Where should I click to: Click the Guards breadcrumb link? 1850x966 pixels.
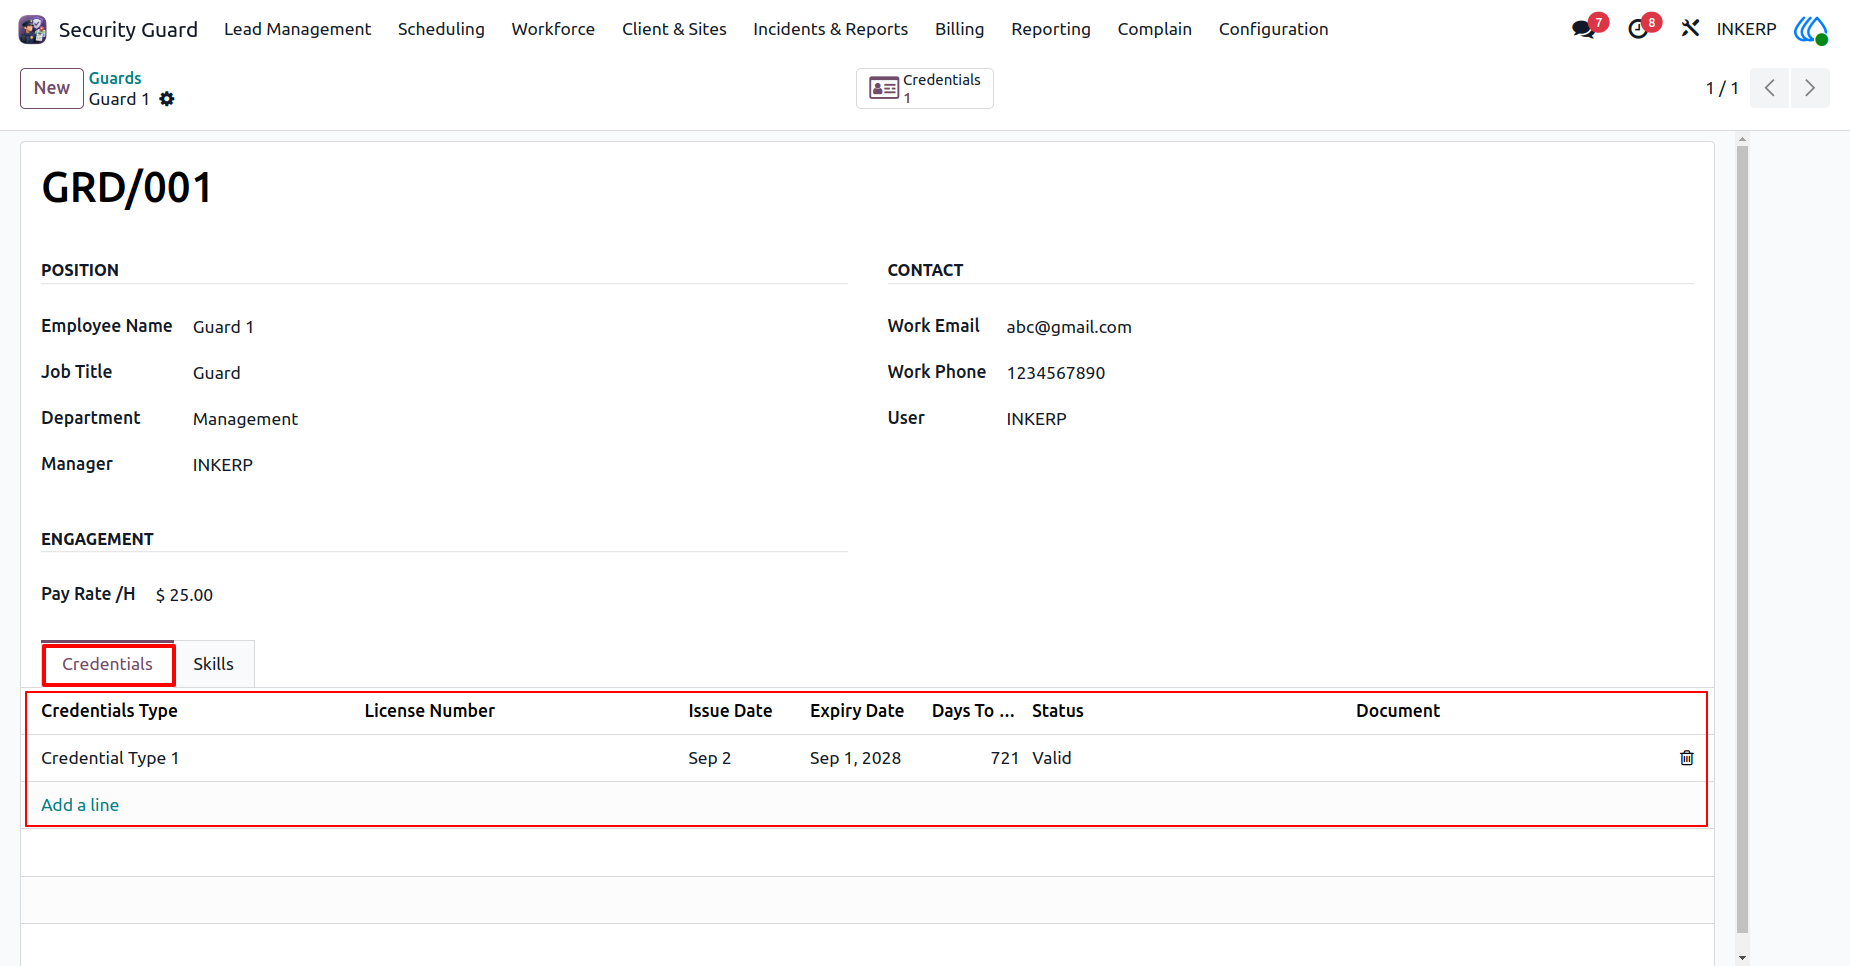(115, 78)
